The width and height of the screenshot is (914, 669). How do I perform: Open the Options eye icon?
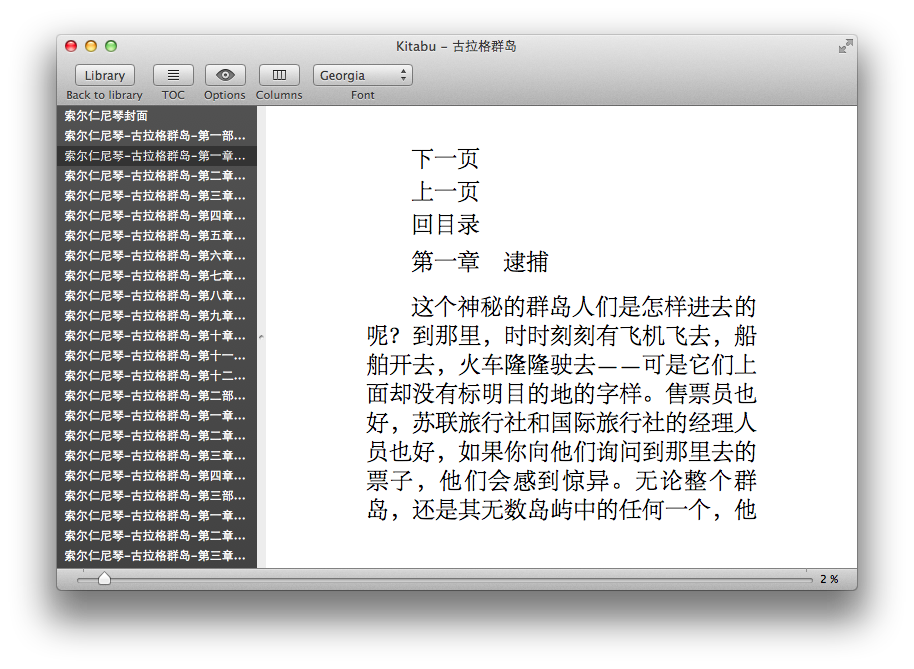tap(225, 75)
